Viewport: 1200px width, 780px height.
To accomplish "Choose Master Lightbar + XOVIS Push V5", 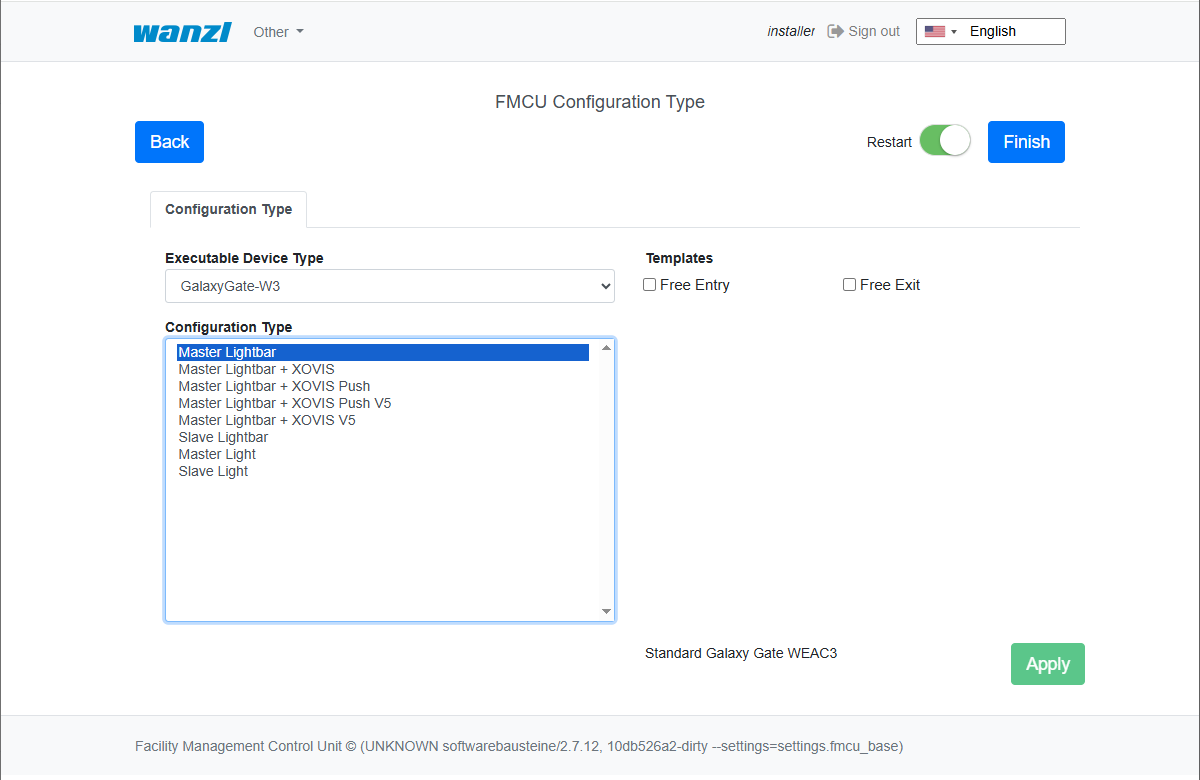I will pyautogui.click(x=285, y=403).
